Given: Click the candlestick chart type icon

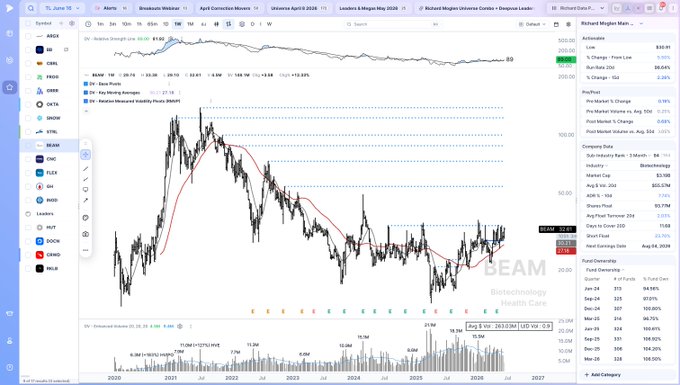Looking at the screenshot, I should (x=216, y=24).
